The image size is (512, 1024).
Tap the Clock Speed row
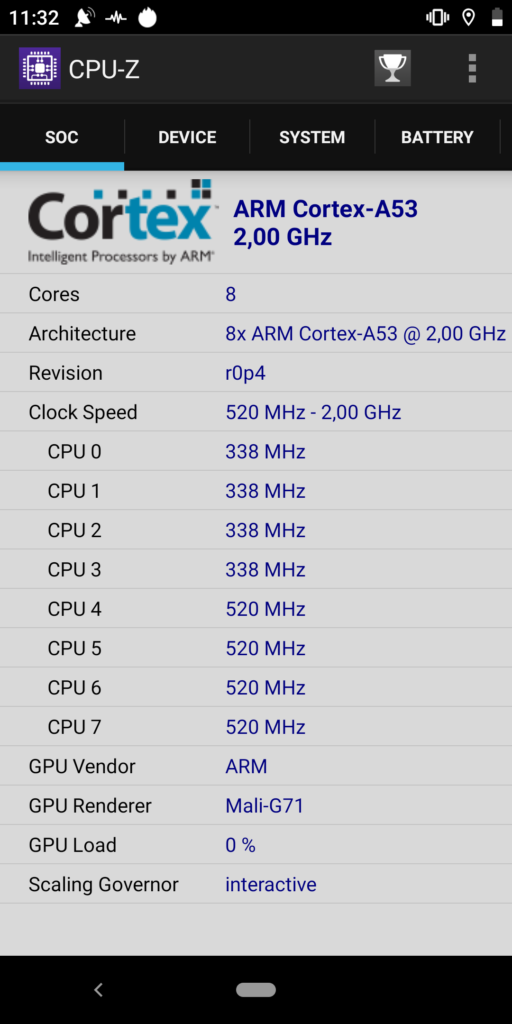click(x=256, y=412)
